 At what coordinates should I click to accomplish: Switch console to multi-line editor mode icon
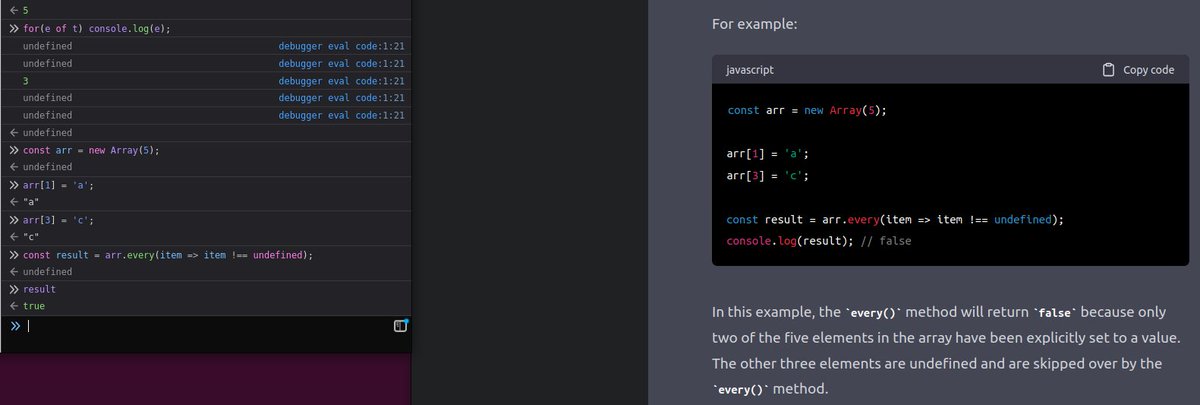pos(400,326)
